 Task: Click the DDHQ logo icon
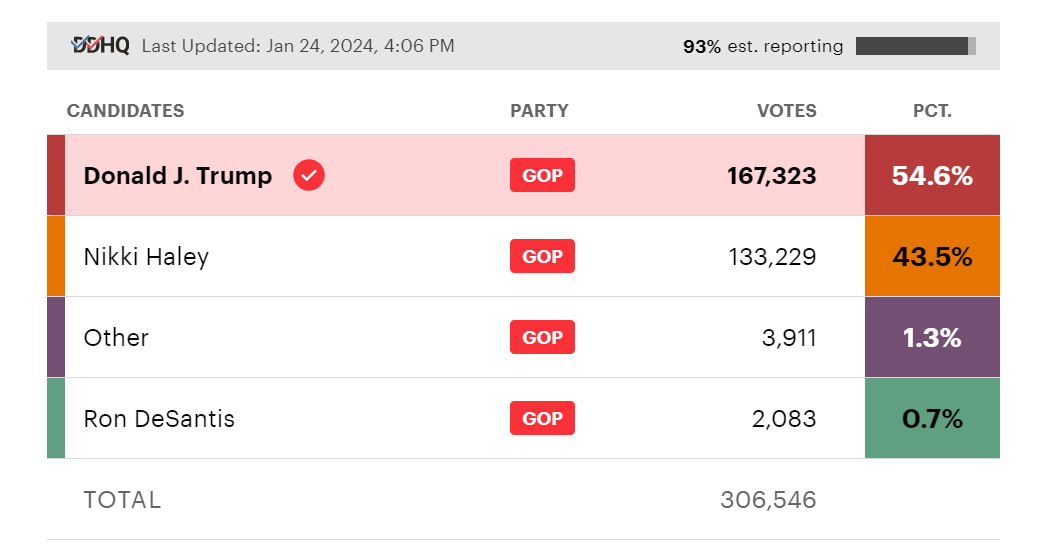point(100,45)
